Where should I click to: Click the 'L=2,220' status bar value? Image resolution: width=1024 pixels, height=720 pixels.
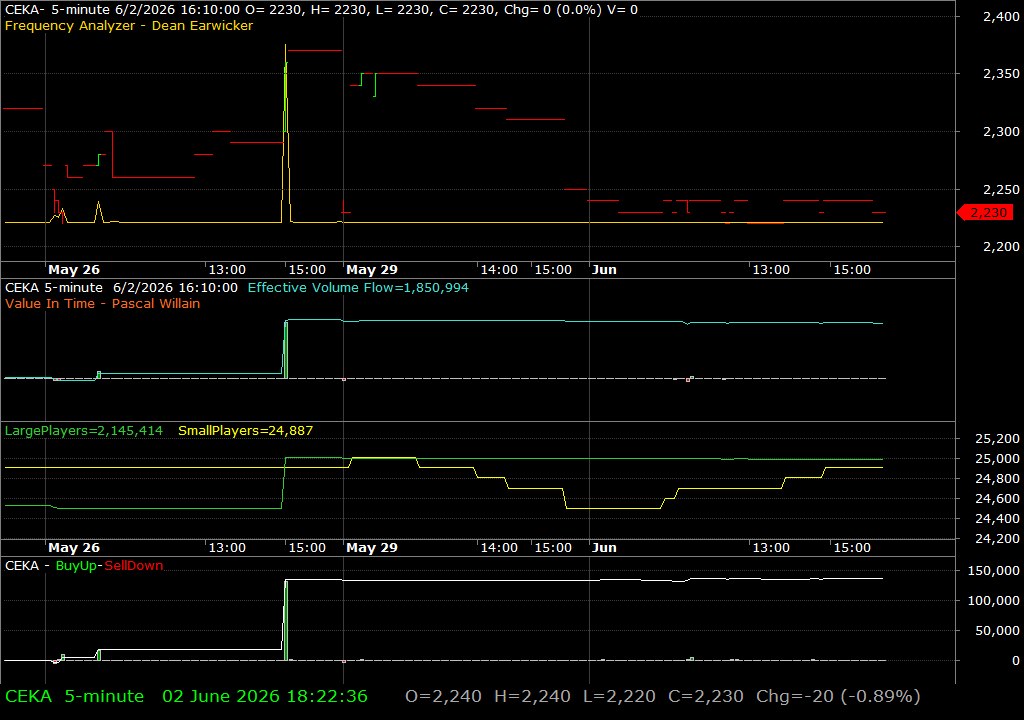pyautogui.click(x=619, y=696)
